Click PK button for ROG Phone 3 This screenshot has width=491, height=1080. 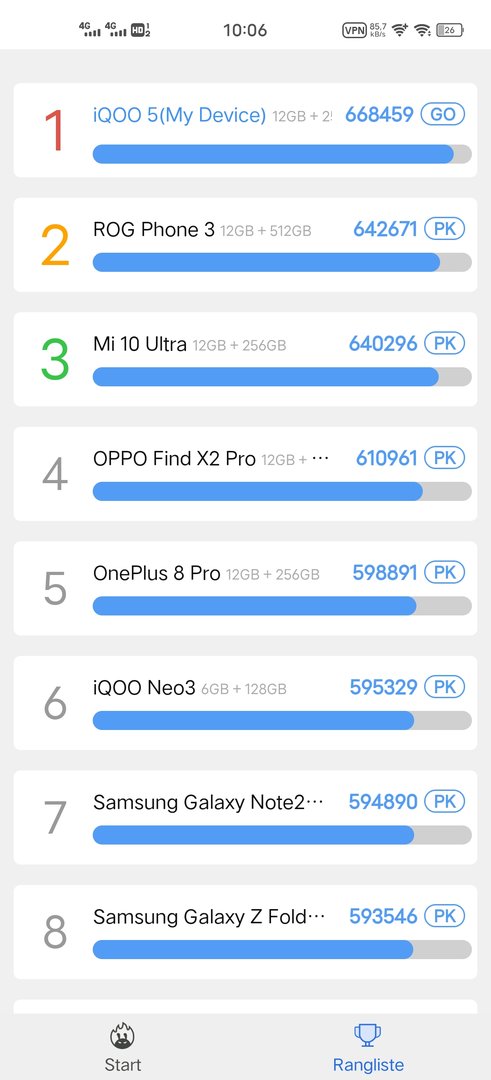[x=445, y=229]
